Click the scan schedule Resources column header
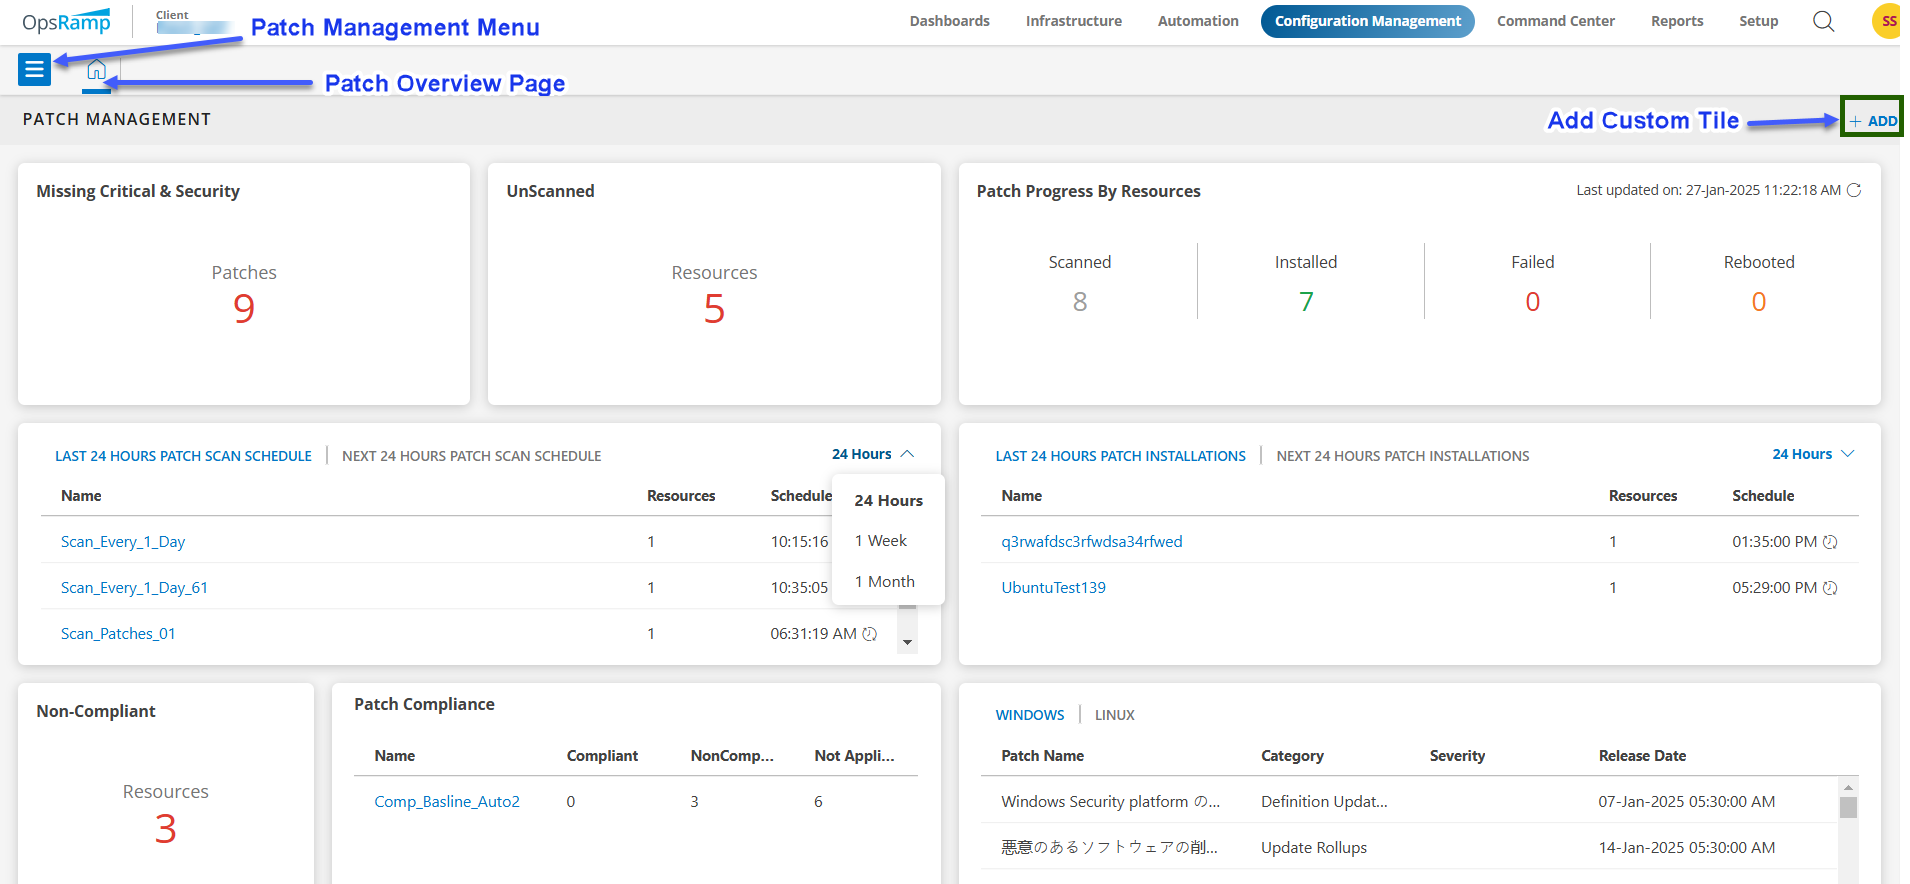 (681, 496)
